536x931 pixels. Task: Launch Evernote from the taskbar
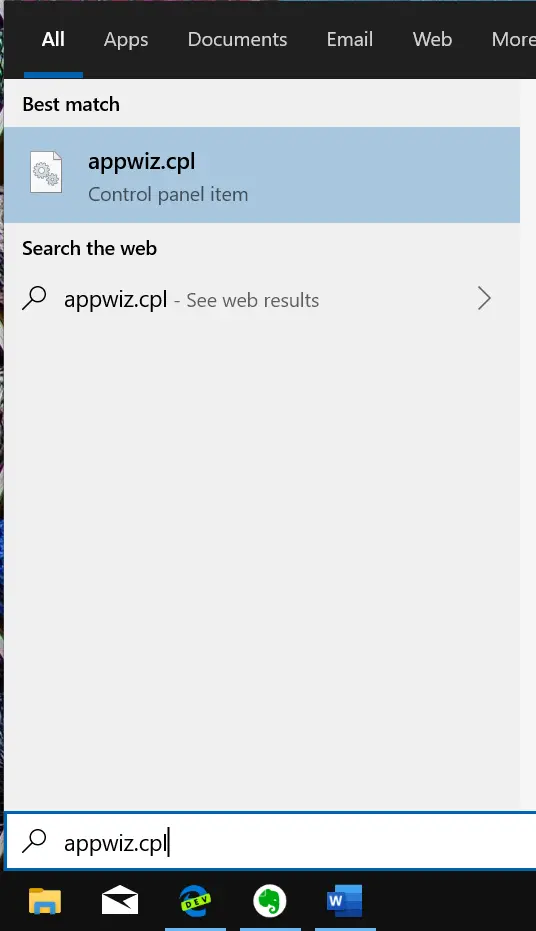269,900
